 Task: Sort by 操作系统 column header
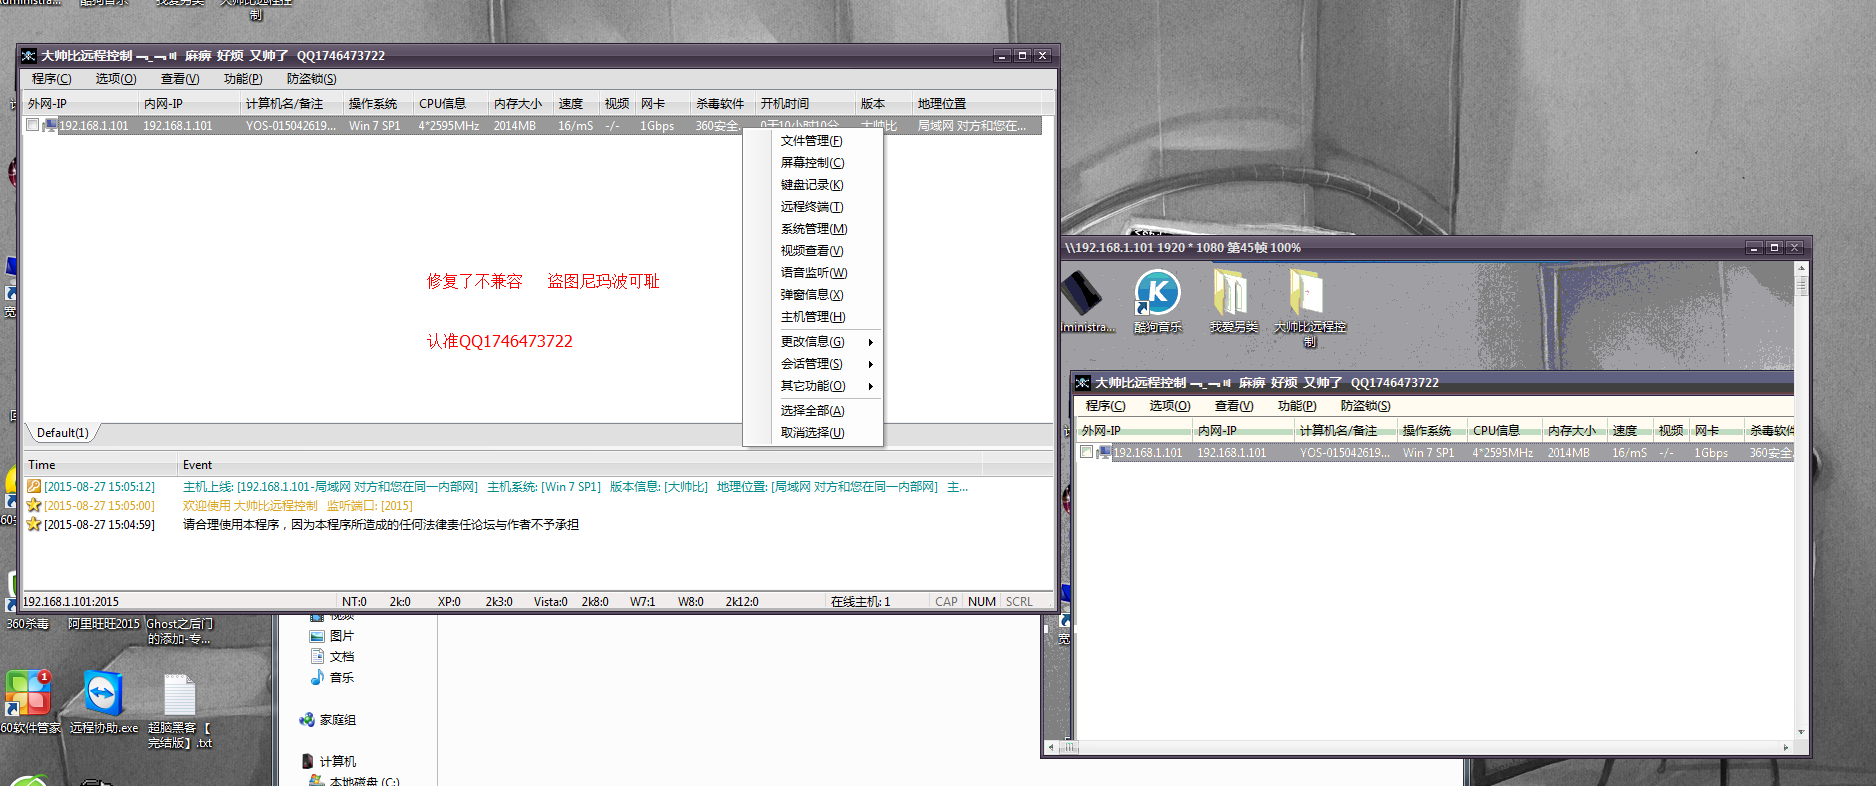[378, 104]
